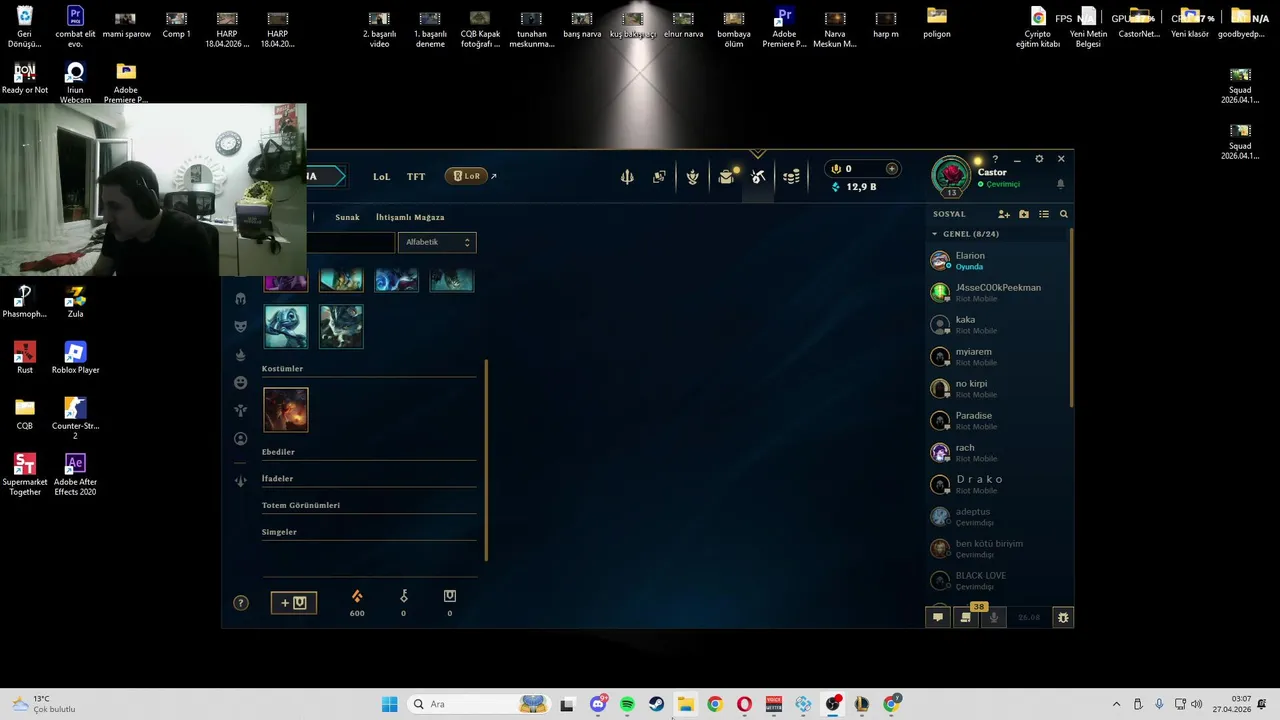The width and height of the screenshot is (1280, 720).
Task: Click the Add Friend icon
Action: 1004,214
